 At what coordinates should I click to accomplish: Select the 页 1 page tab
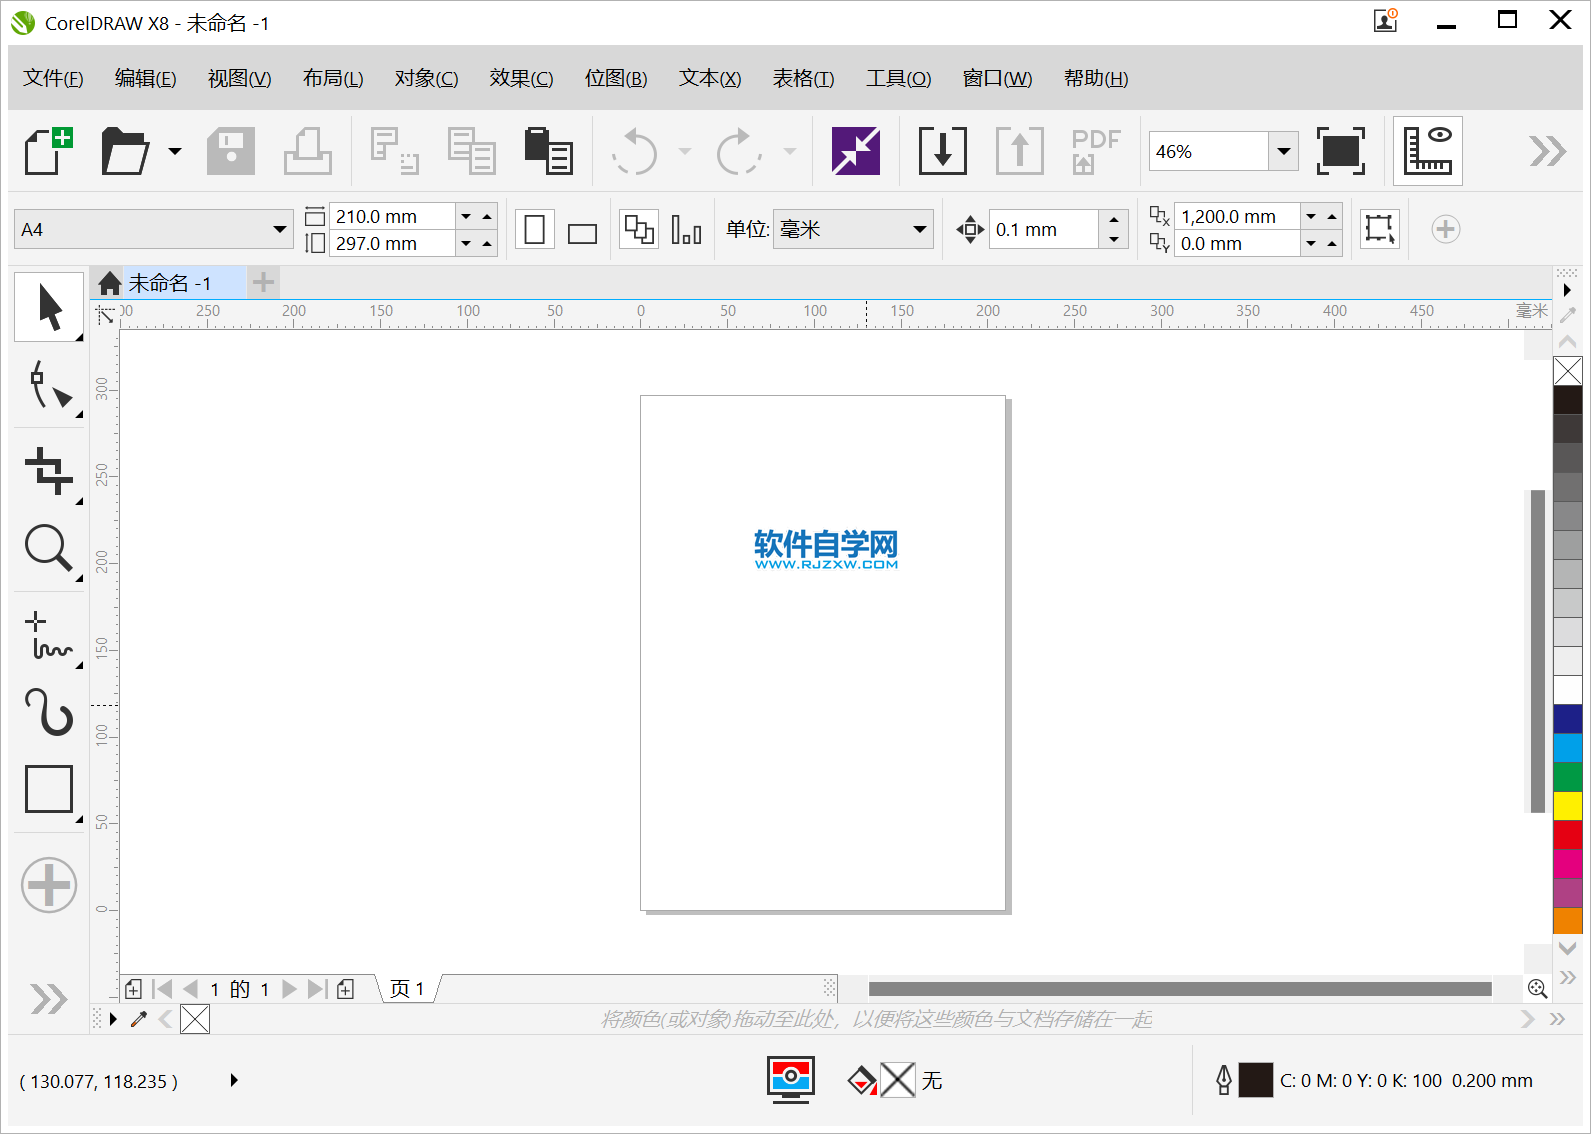tap(407, 989)
